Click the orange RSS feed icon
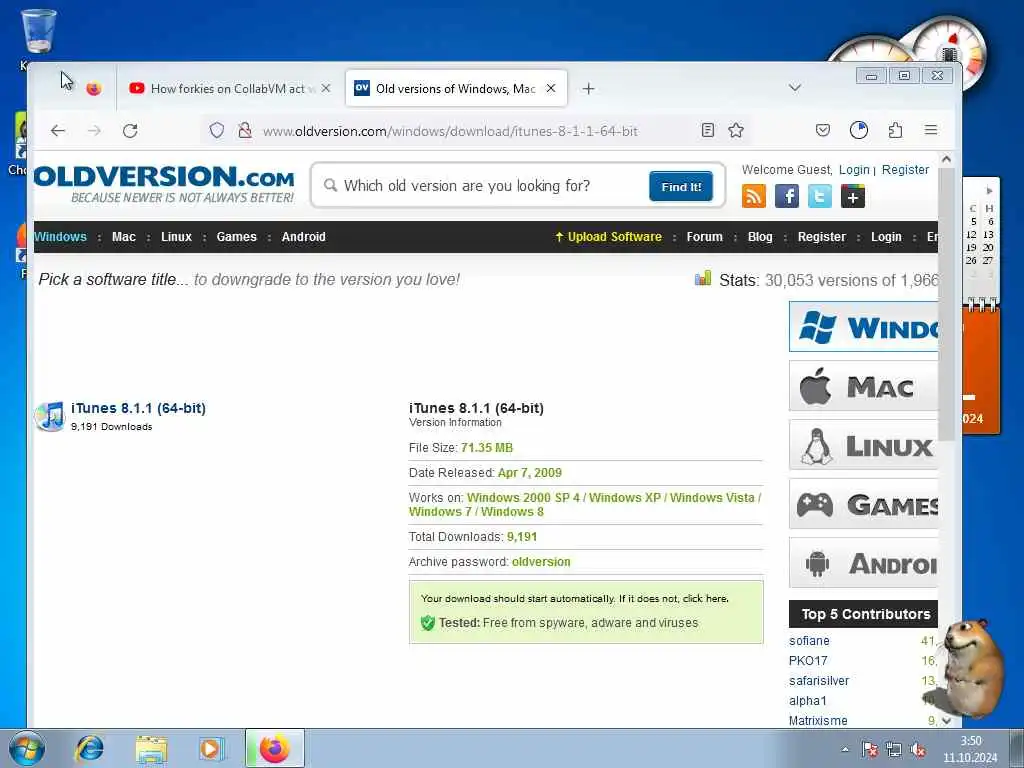 (x=754, y=196)
